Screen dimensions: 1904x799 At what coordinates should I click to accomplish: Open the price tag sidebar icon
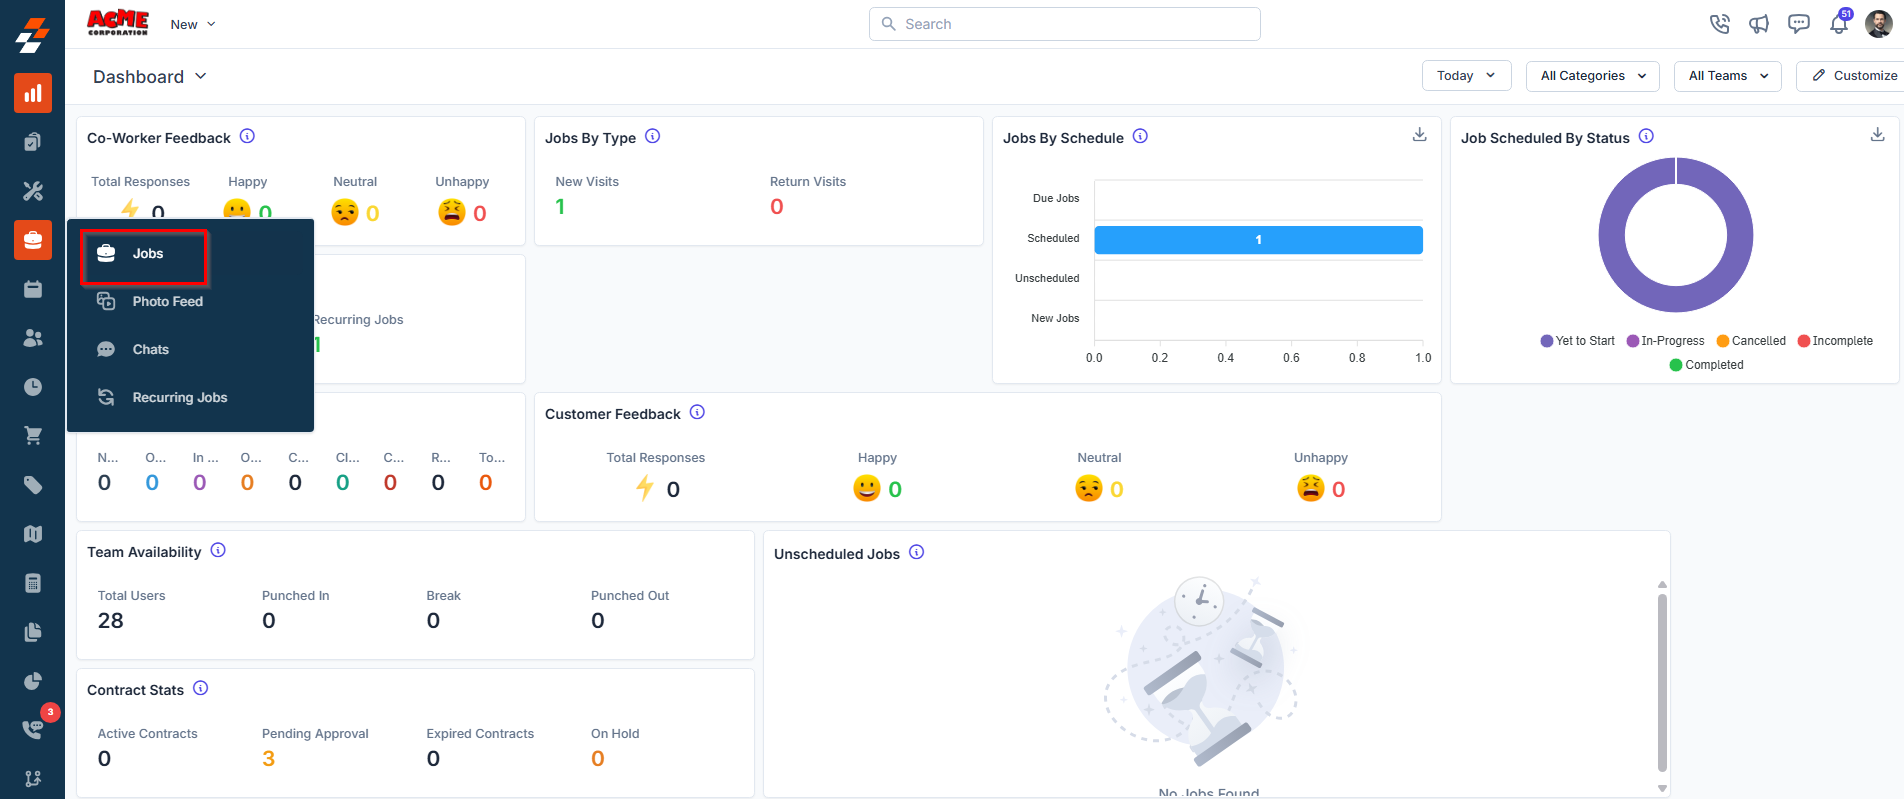33,485
